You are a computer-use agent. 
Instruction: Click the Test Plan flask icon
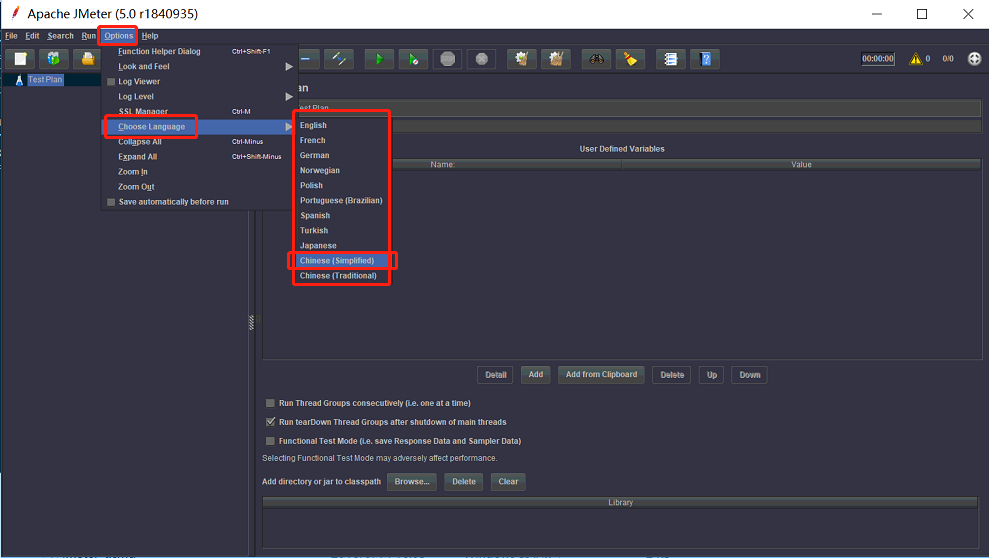19,80
